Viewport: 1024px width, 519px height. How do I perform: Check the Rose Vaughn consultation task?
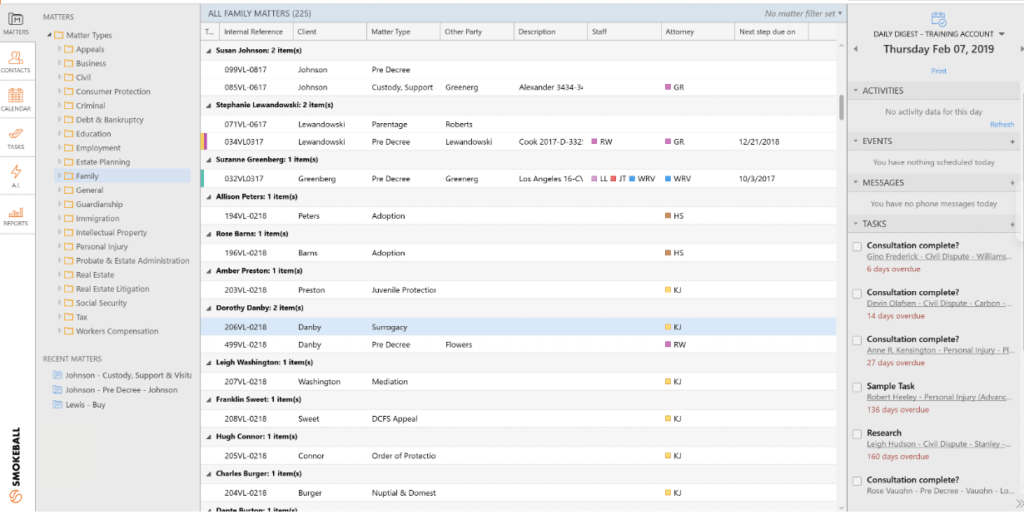pyautogui.click(x=857, y=481)
